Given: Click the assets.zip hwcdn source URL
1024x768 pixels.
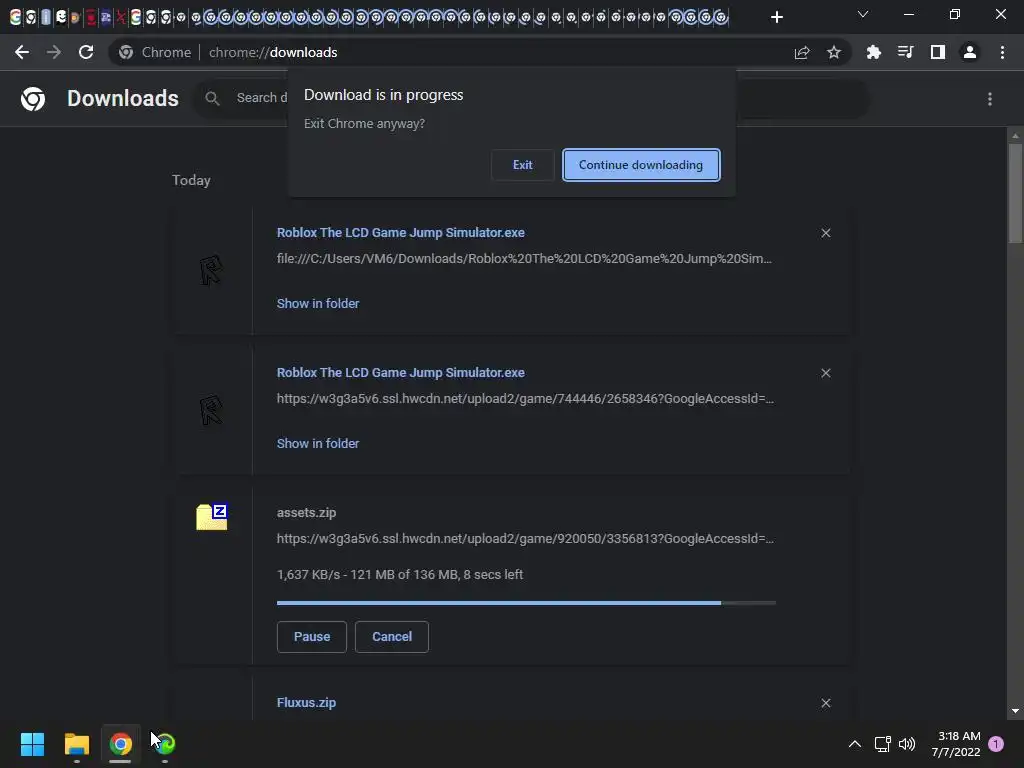Looking at the screenshot, I should 525,539.
